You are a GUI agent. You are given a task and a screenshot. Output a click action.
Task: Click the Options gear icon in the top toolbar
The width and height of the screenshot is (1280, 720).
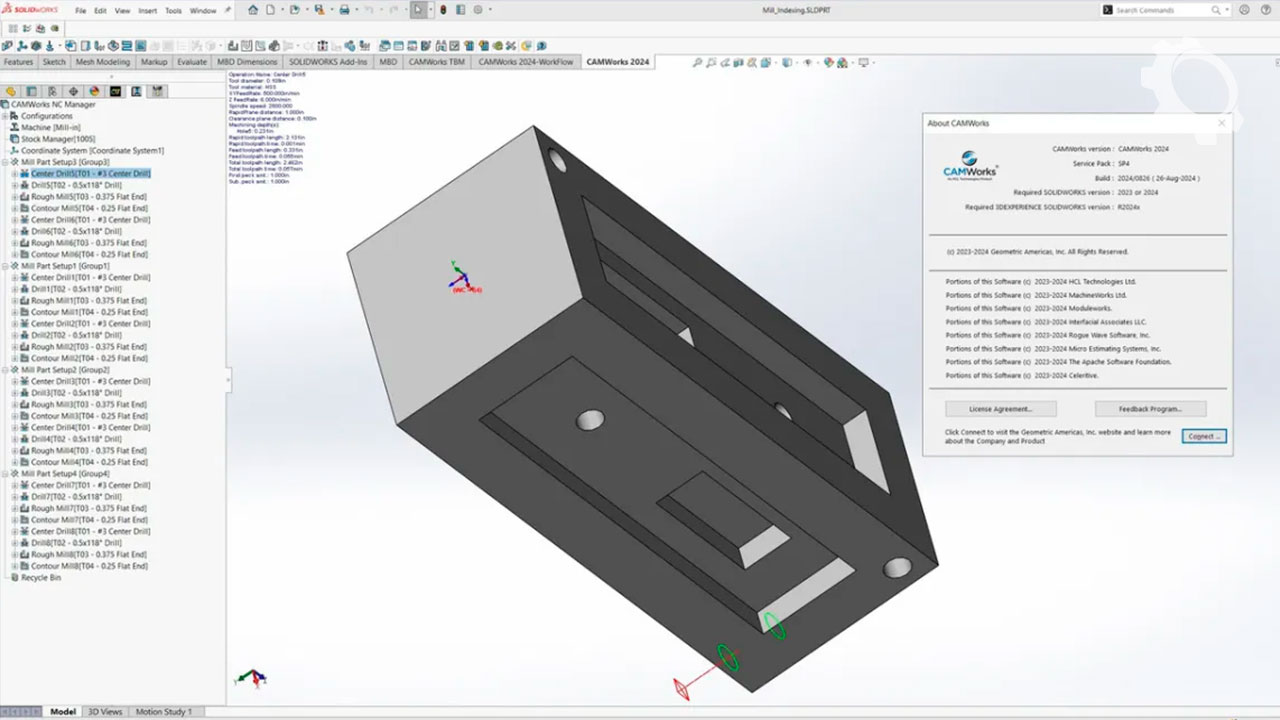coord(478,10)
